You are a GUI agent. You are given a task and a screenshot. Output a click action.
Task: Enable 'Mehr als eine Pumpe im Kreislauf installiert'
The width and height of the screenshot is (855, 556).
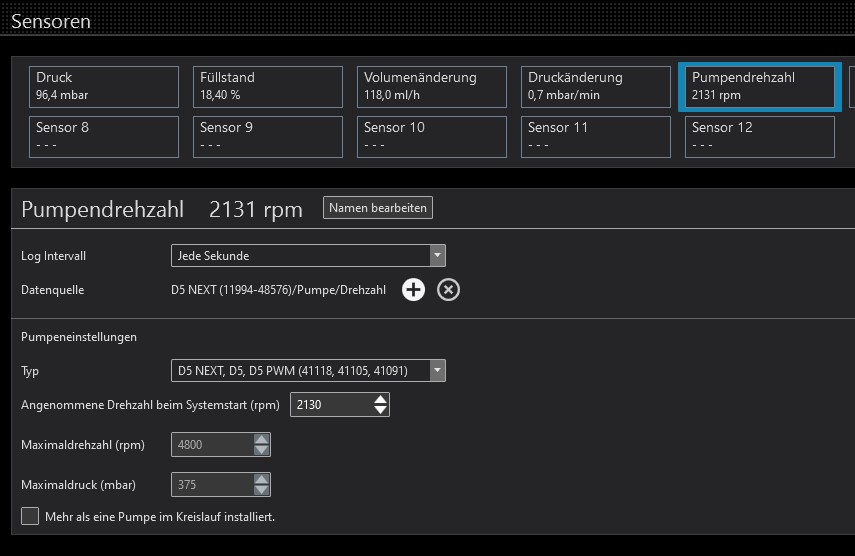[30, 516]
